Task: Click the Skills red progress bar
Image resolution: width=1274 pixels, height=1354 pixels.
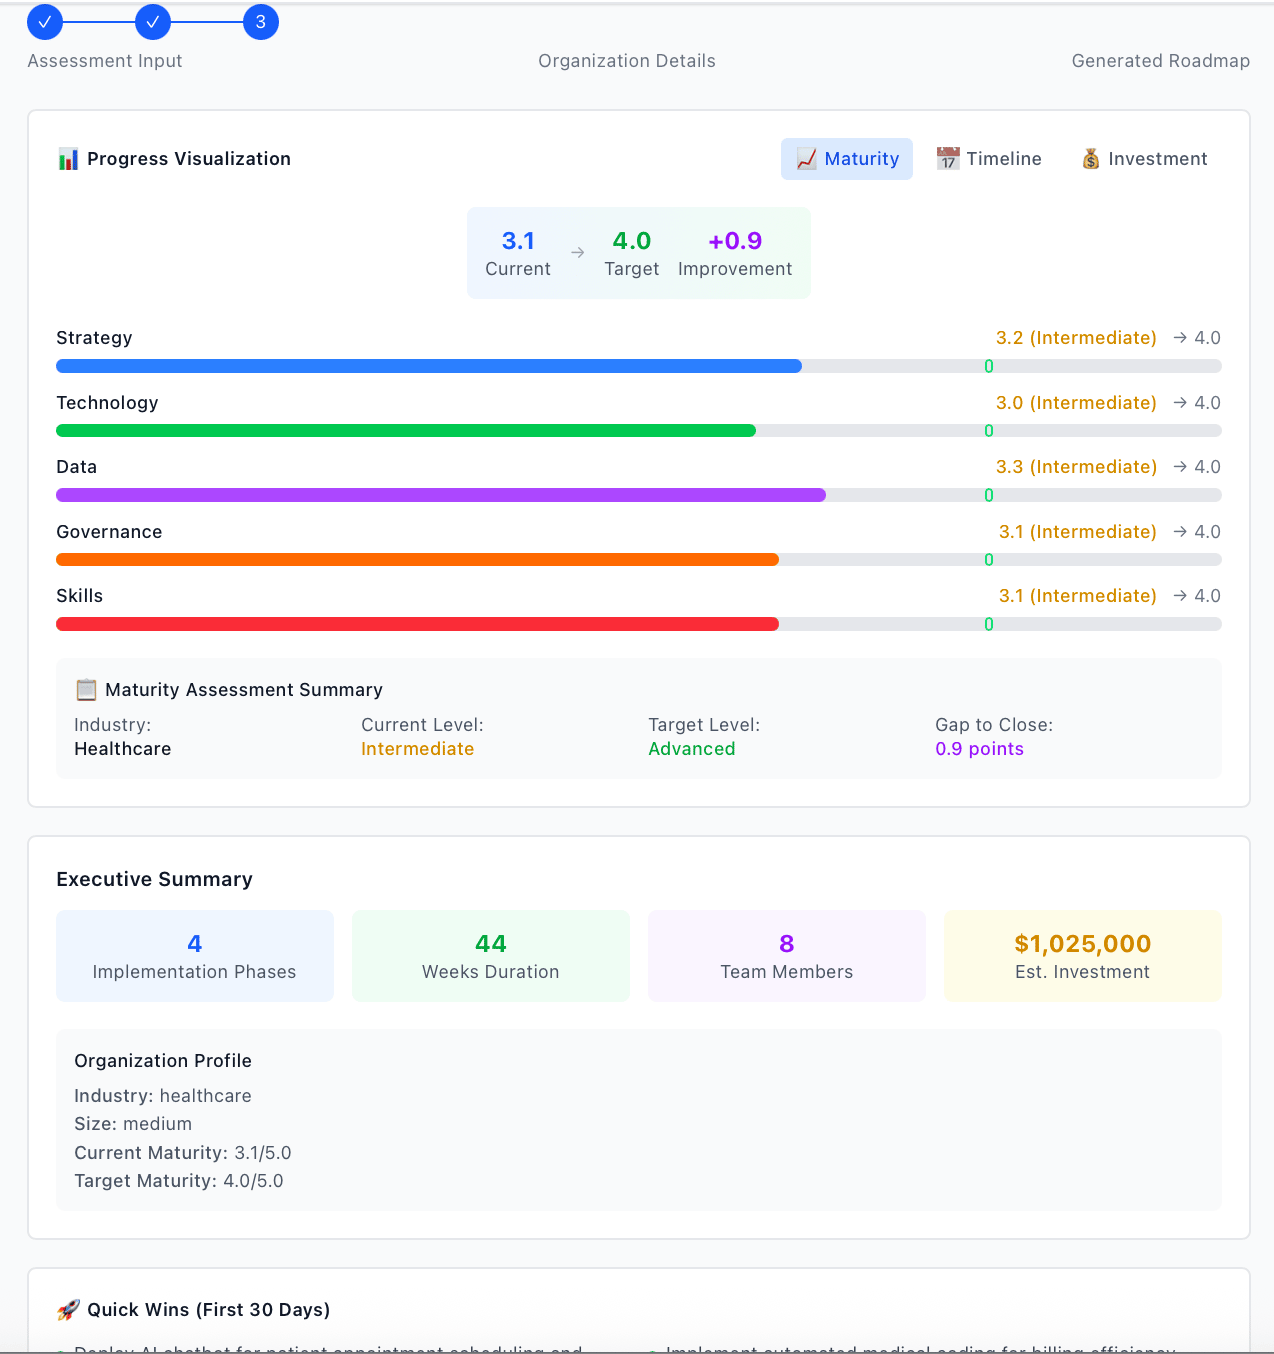Action: pyautogui.click(x=417, y=624)
